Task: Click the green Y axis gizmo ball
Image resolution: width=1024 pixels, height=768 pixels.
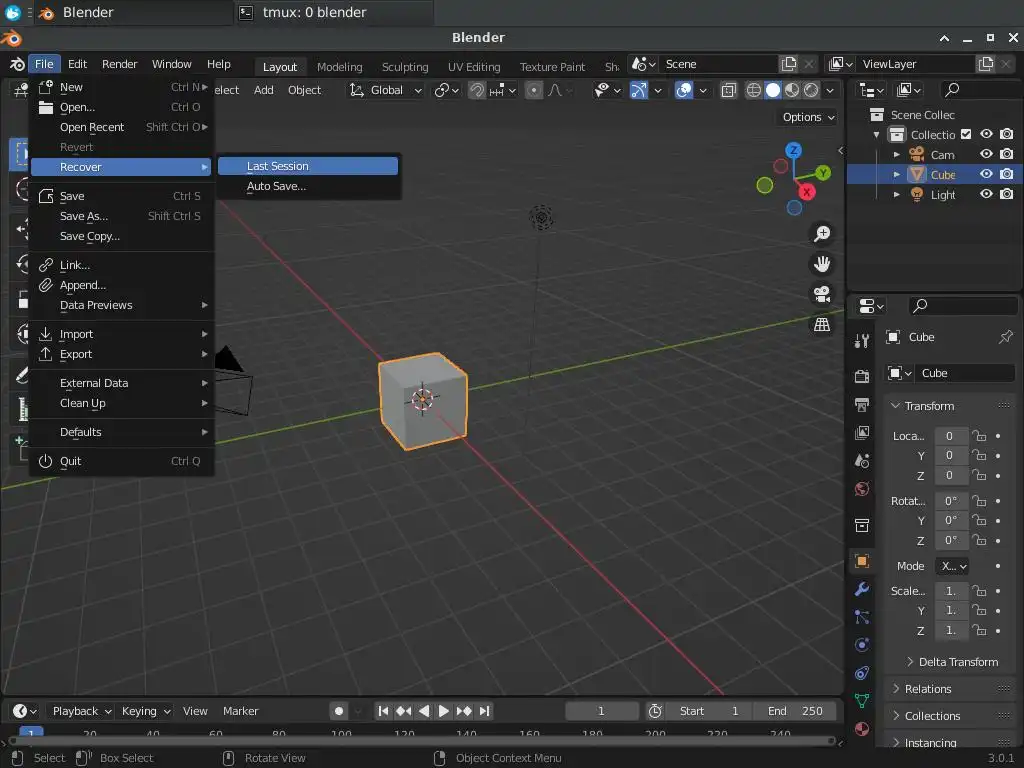Action: [x=823, y=172]
